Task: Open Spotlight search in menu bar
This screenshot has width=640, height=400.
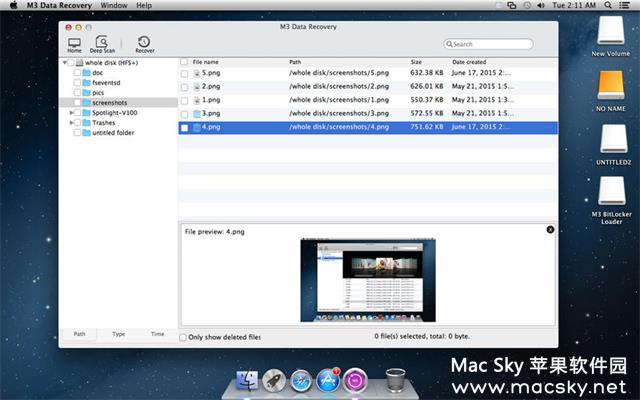Action: pyautogui.click(x=608, y=5)
